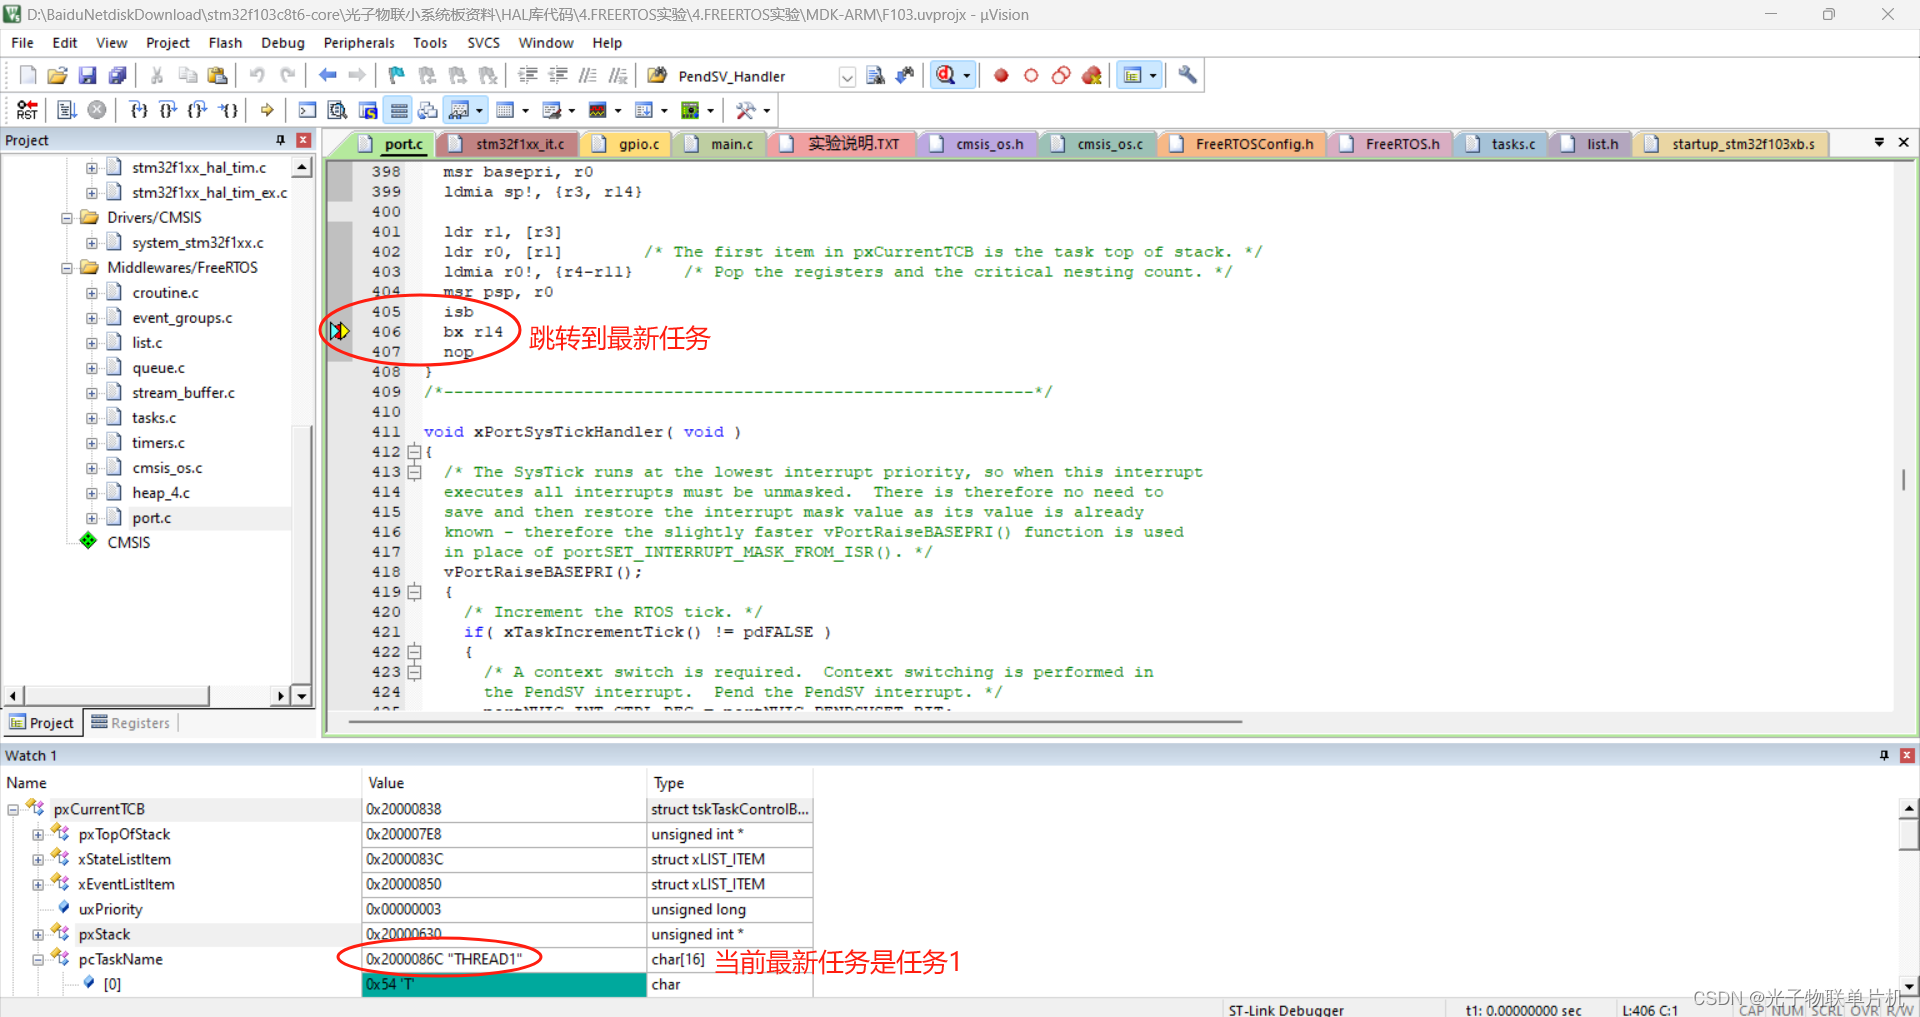Insert breakpoint with the red dot icon
The width and height of the screenshot is (1920, 1017).
click(x=1001, y=76)
